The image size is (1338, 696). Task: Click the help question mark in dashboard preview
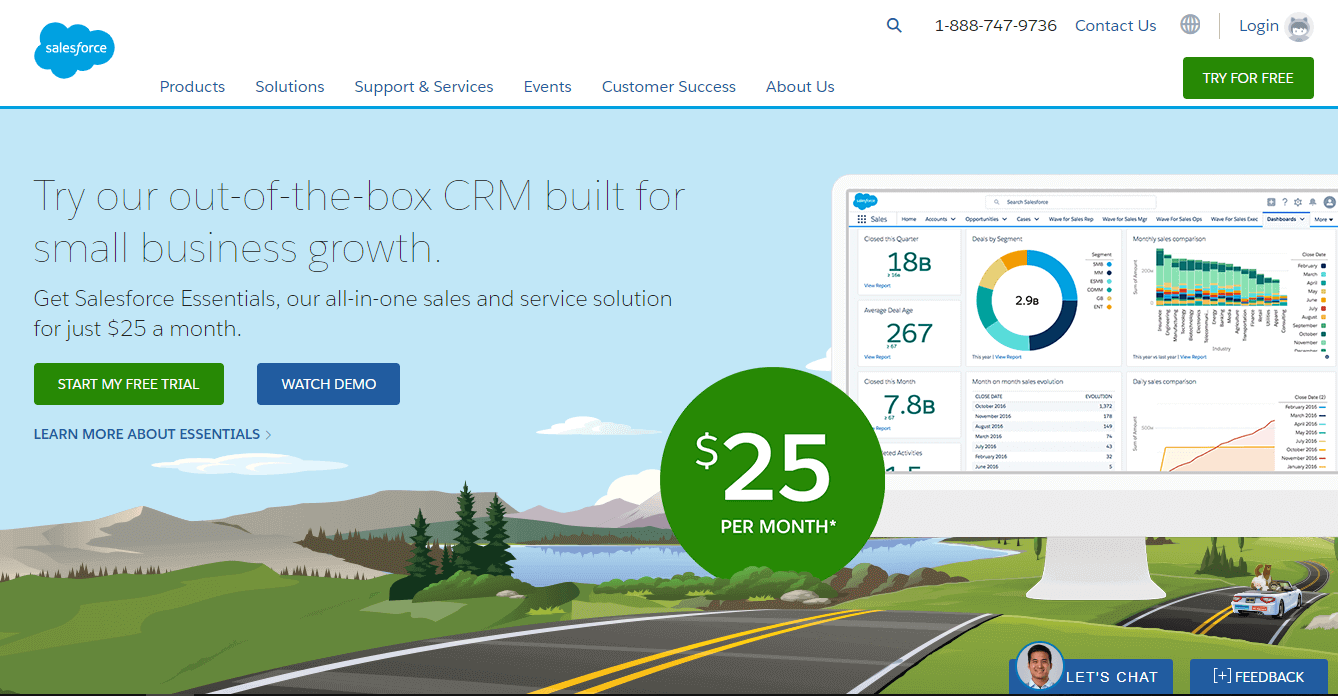point(1285,202)
